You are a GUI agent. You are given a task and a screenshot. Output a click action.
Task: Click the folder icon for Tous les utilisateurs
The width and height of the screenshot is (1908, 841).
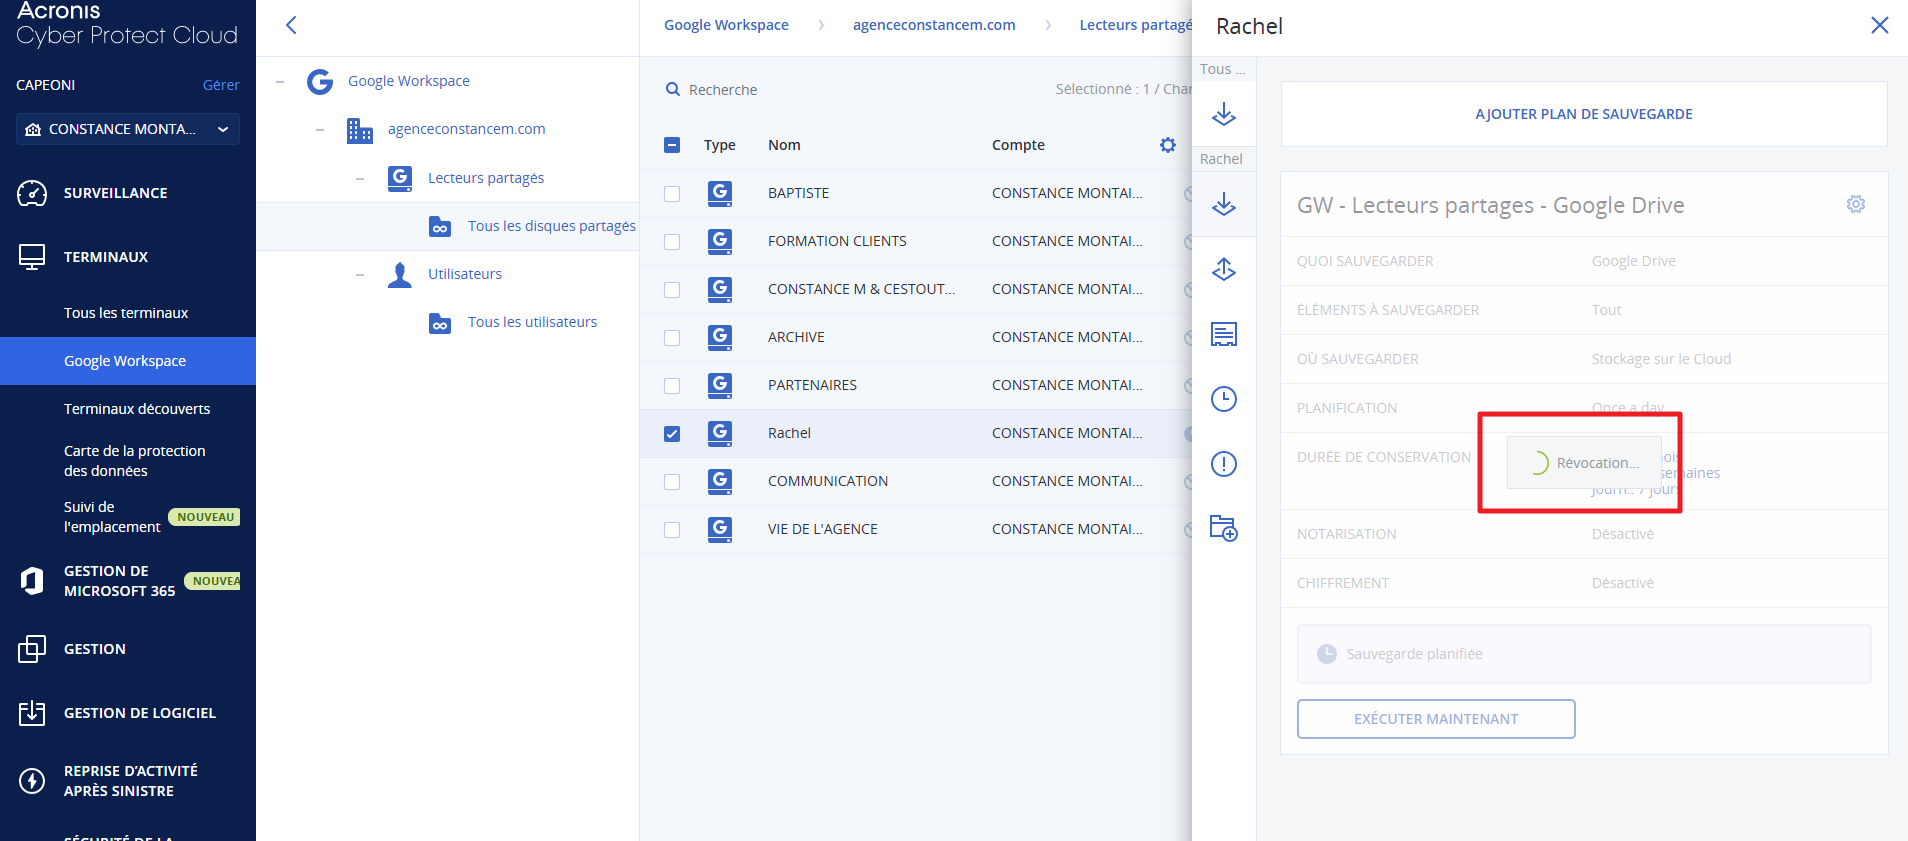point(440,323)
